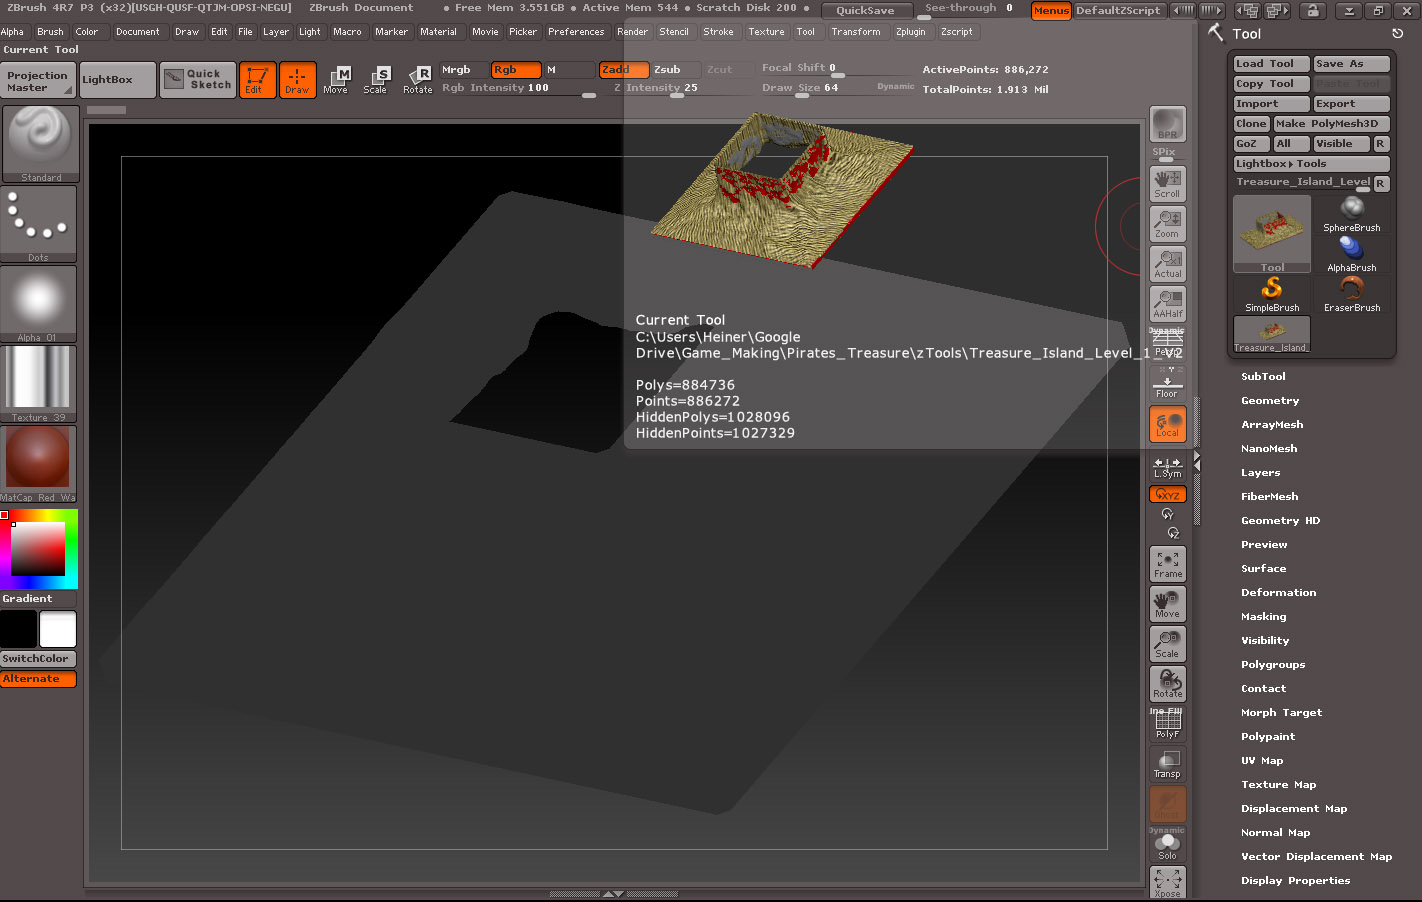
Task: Click SwitchColor to swap colors
Action: pyautogui.click(x=38, y=658)
